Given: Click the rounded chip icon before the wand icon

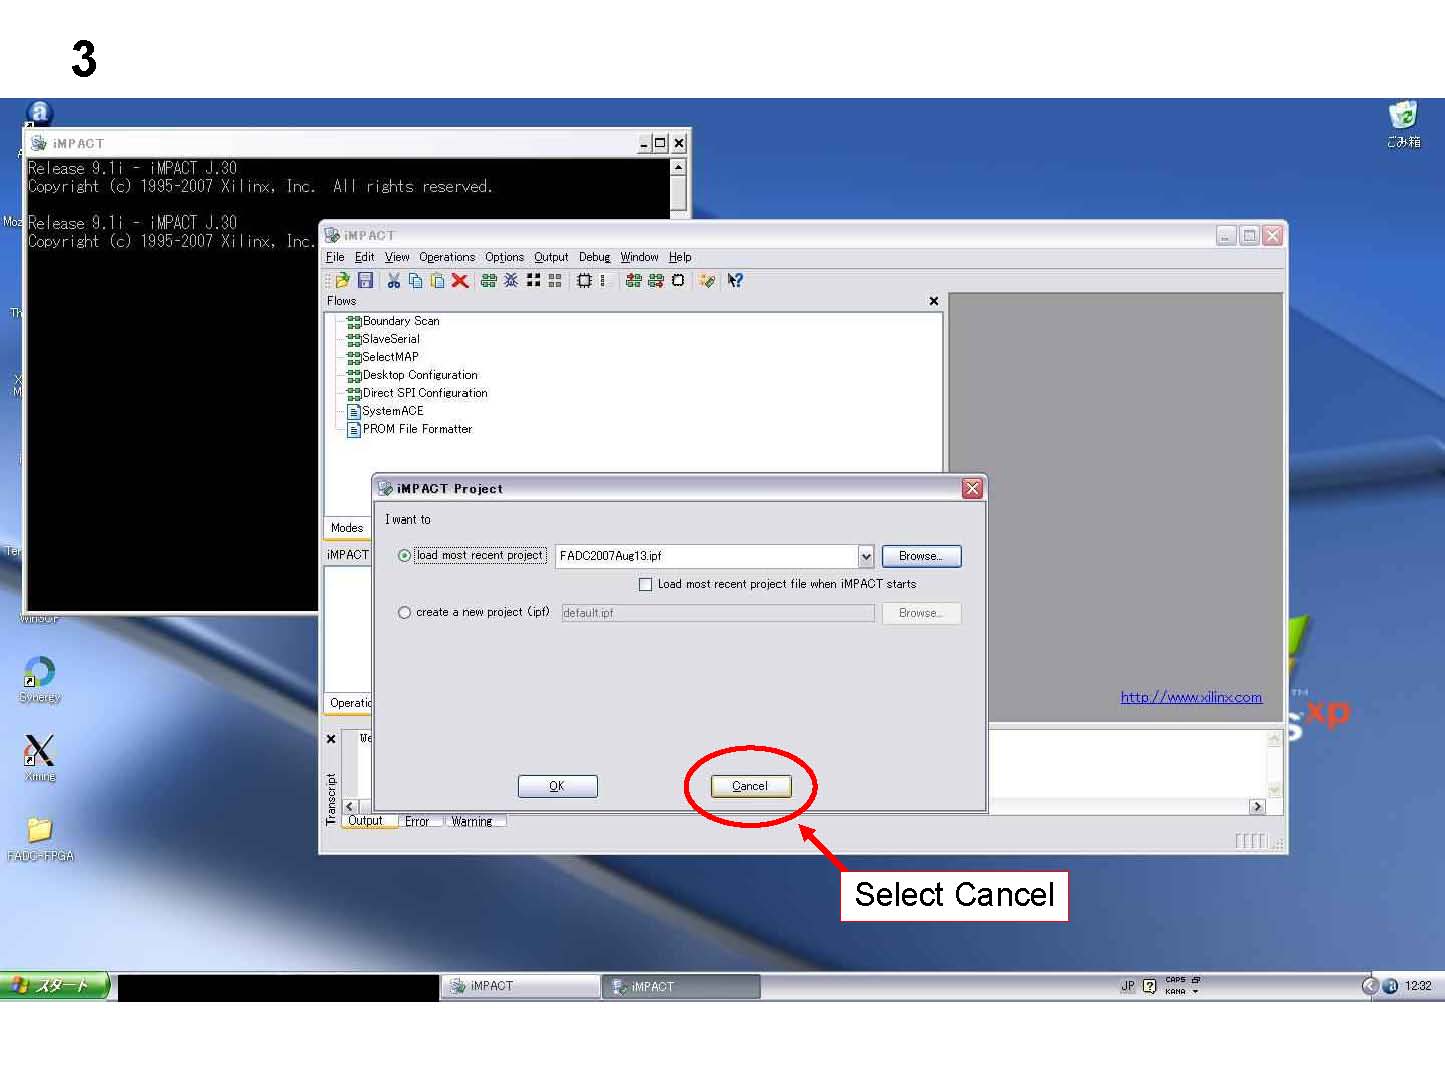Looking at the screenshot, I should tap(678, 281).
